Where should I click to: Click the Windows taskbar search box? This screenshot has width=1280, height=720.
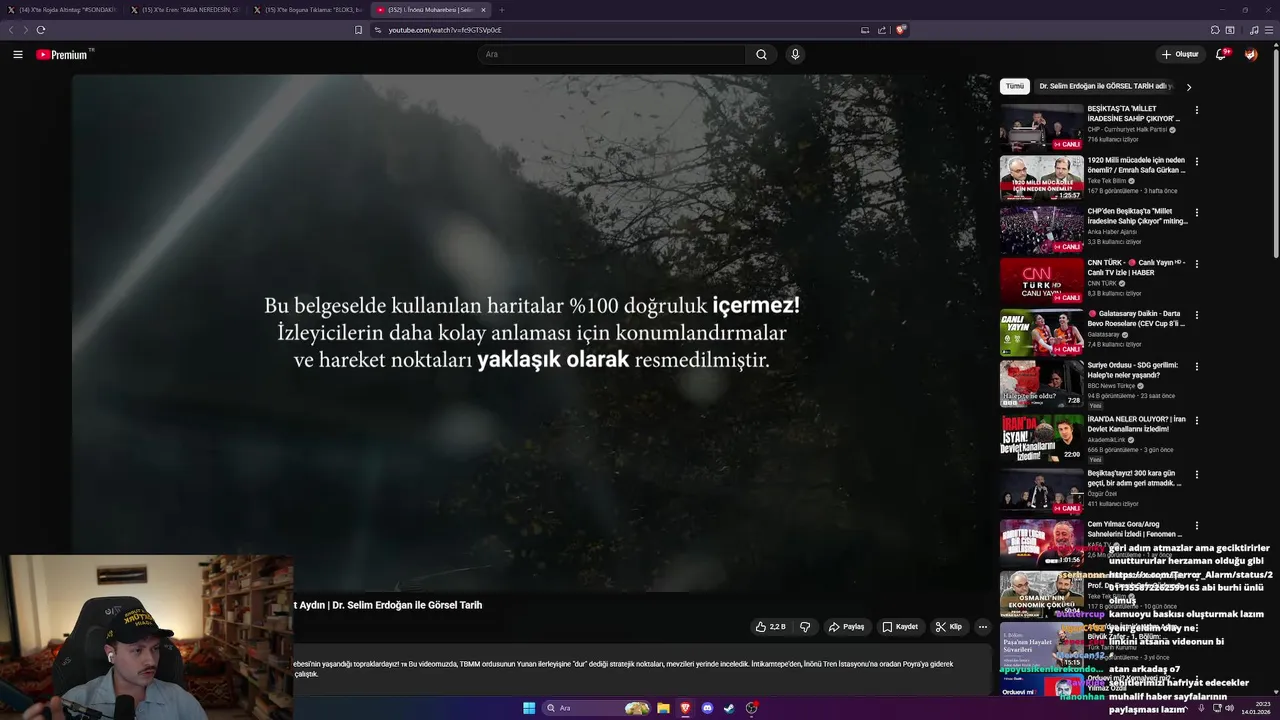pos(597,708)
